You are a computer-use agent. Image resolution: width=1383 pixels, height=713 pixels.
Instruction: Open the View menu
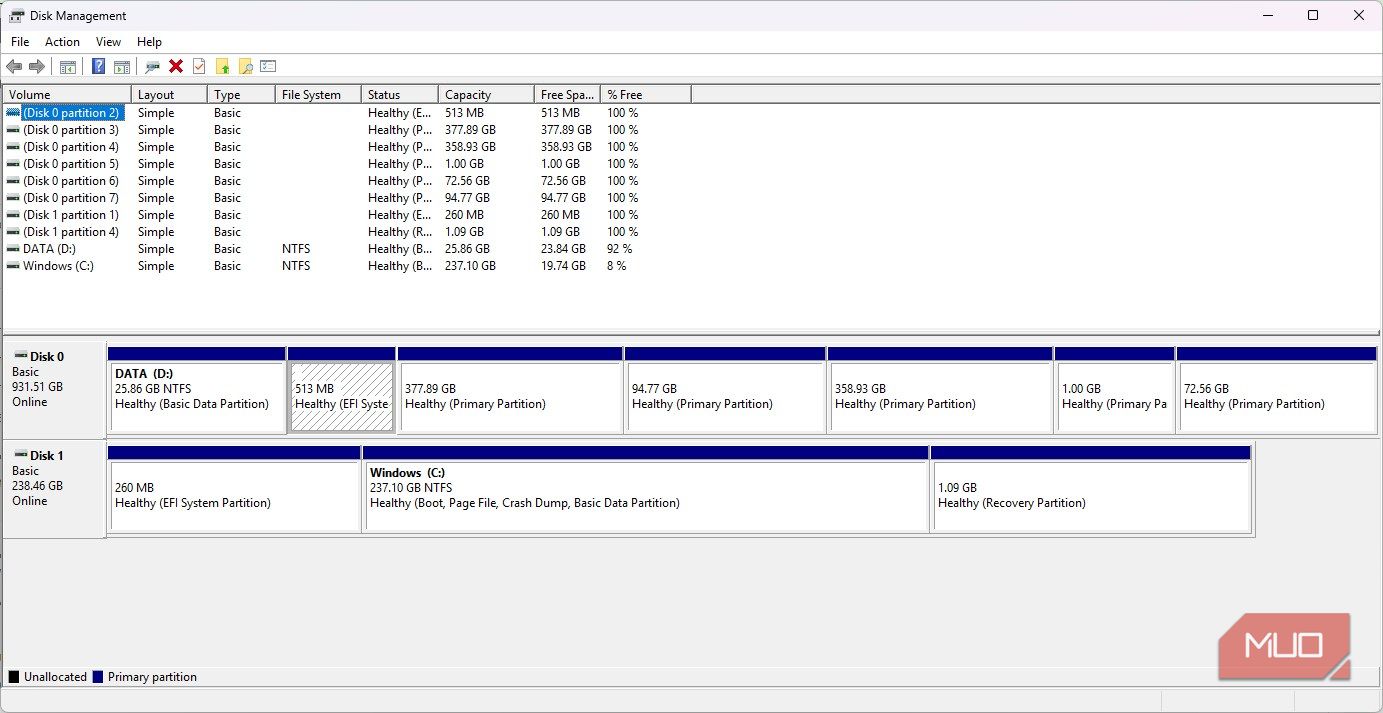click(x=108, y=42)
